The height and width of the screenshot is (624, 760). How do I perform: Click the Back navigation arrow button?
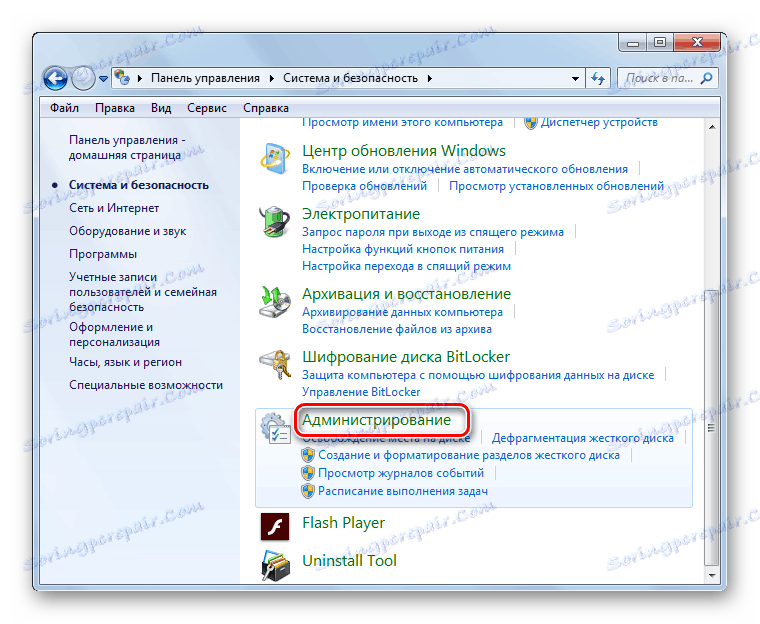click(55, 78)
